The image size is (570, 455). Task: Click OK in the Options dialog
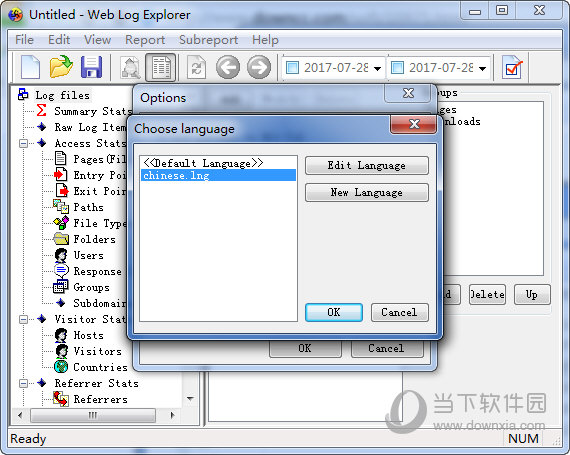pos(305,348)
